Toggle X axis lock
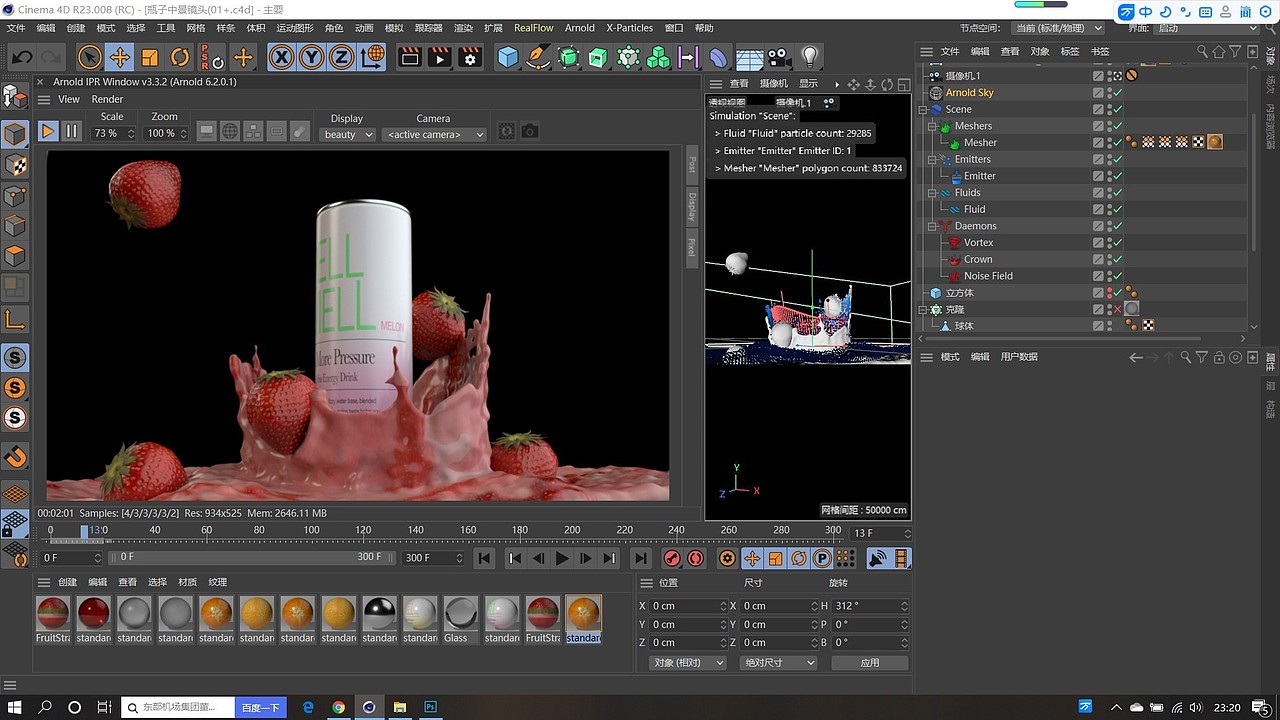 coord(282,57)
